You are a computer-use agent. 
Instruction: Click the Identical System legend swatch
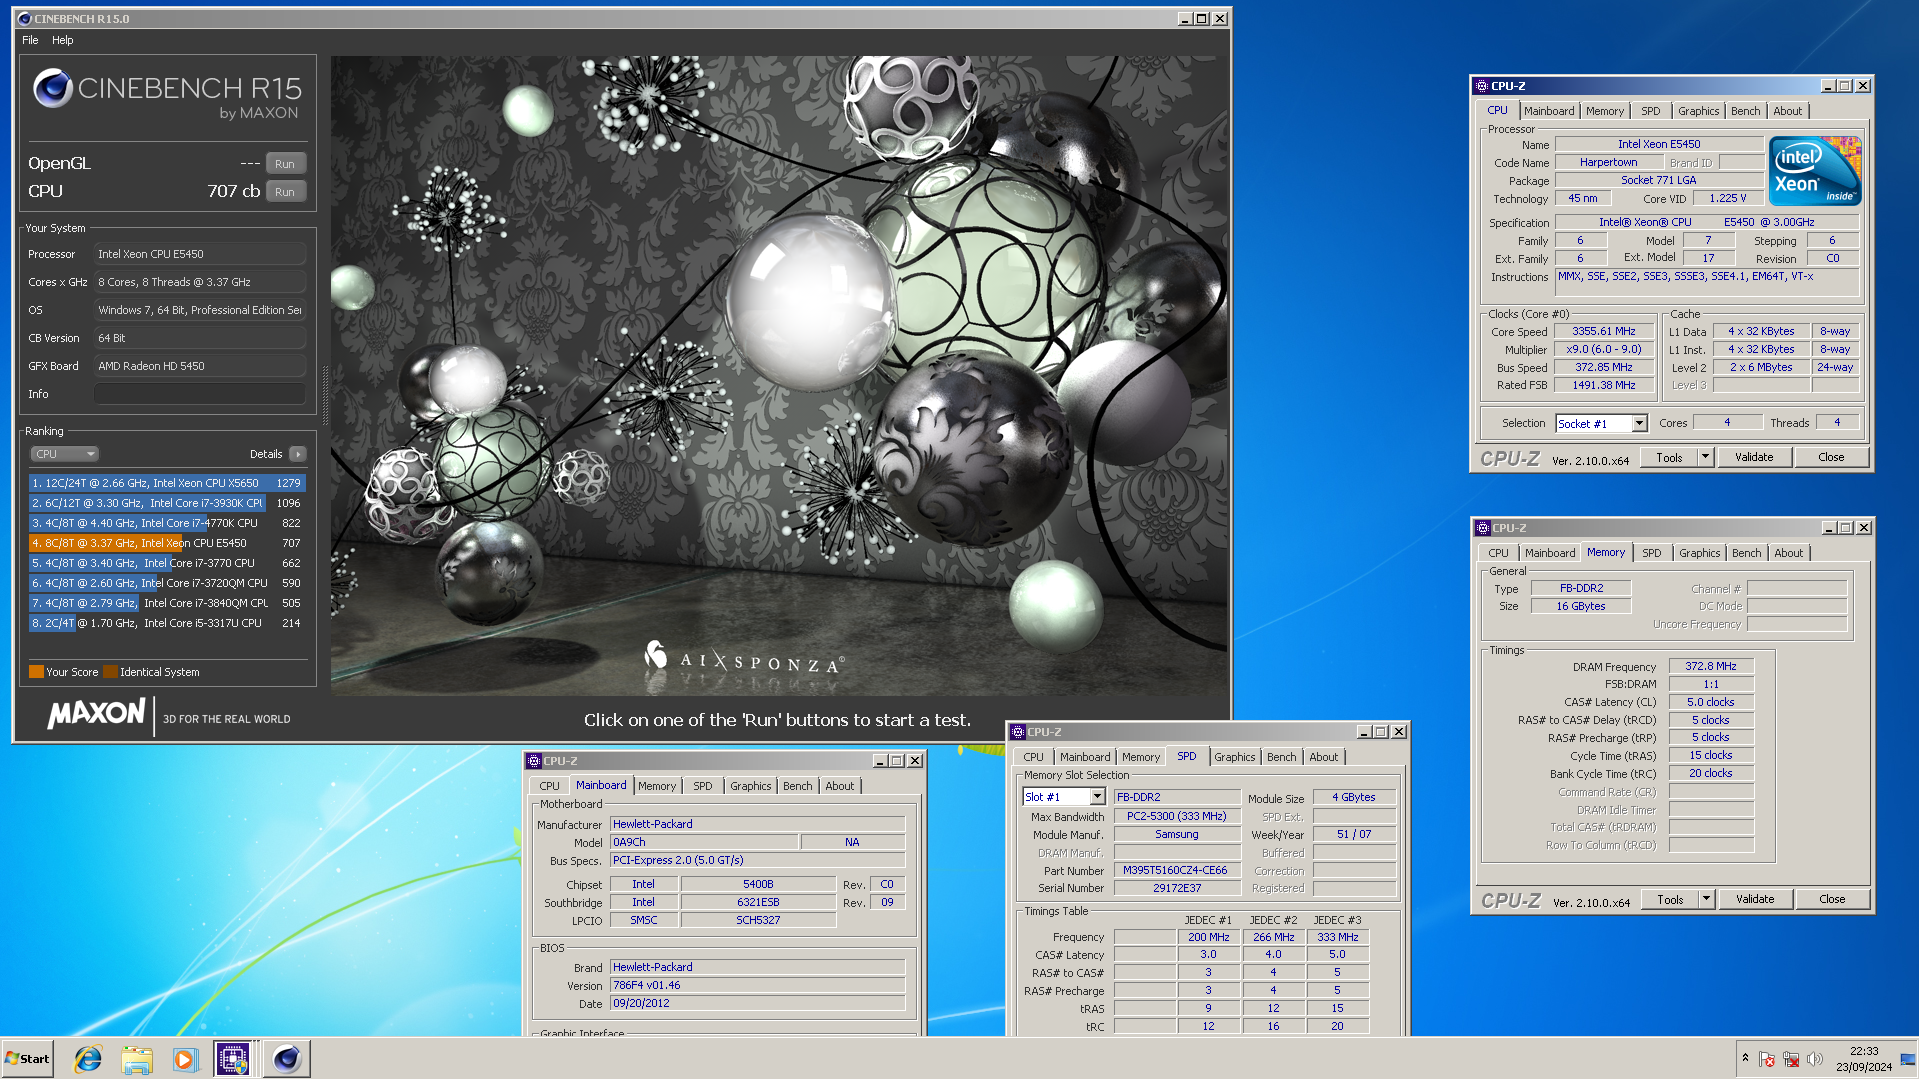(x=110, y=672)
